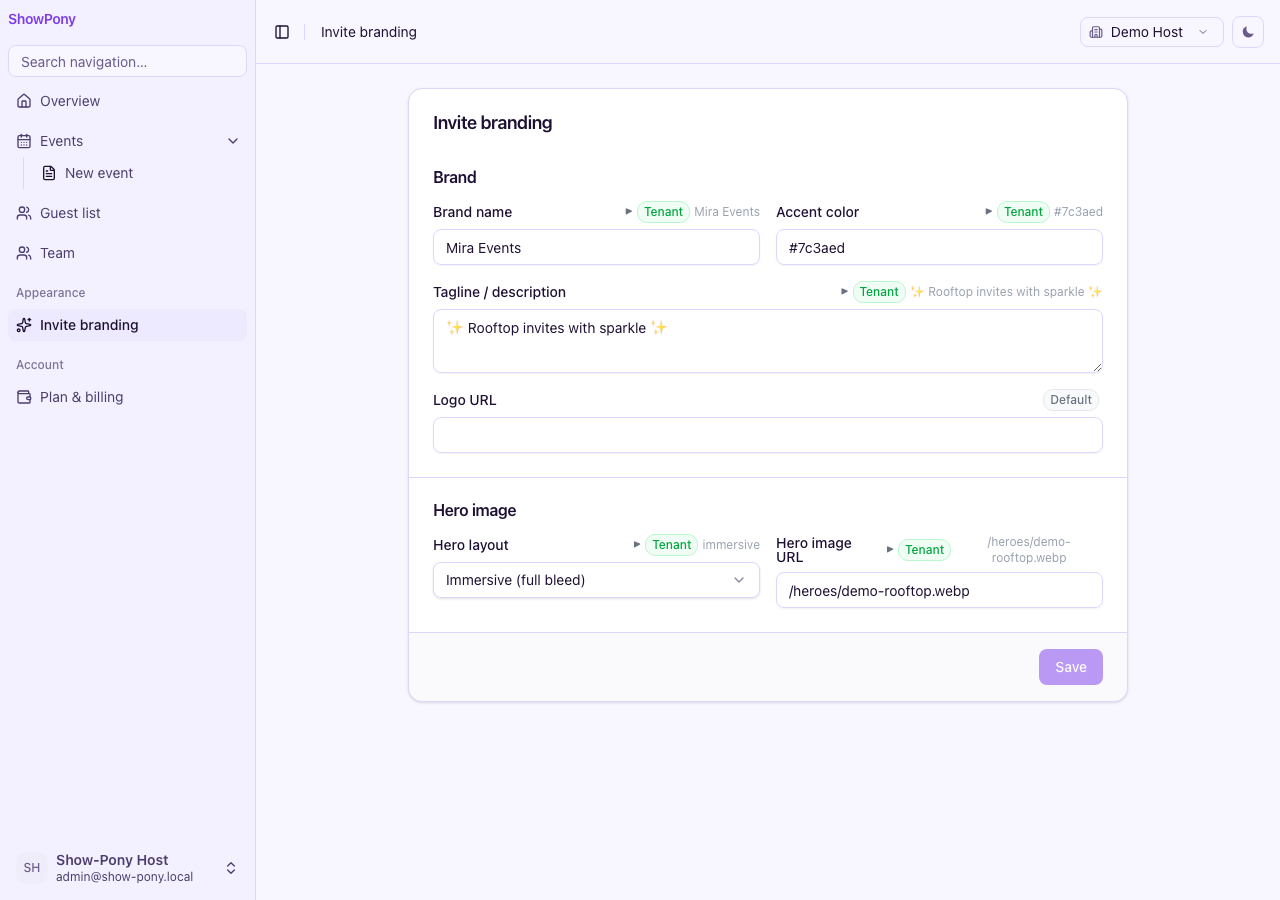Click the Mira Events inherited value text
Viewport: 1280px width, 900px height.
pyautogui.click(x=727, y=212)
